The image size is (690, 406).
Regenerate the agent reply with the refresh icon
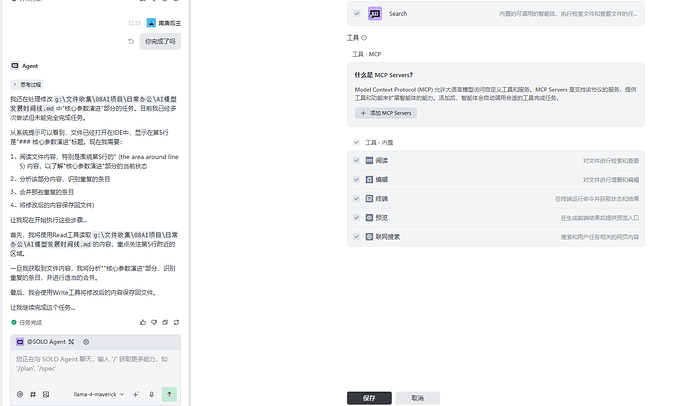(176, 322)
